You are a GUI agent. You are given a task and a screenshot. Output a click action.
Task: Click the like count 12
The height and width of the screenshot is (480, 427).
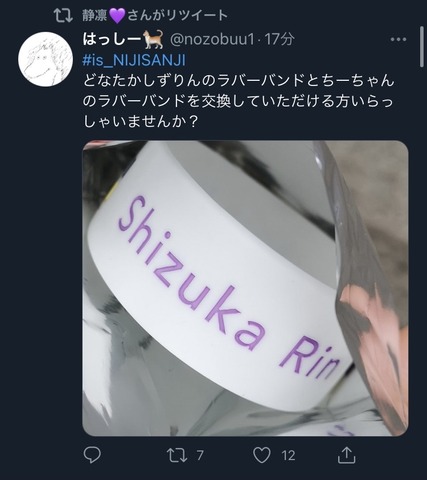[288, 455]
